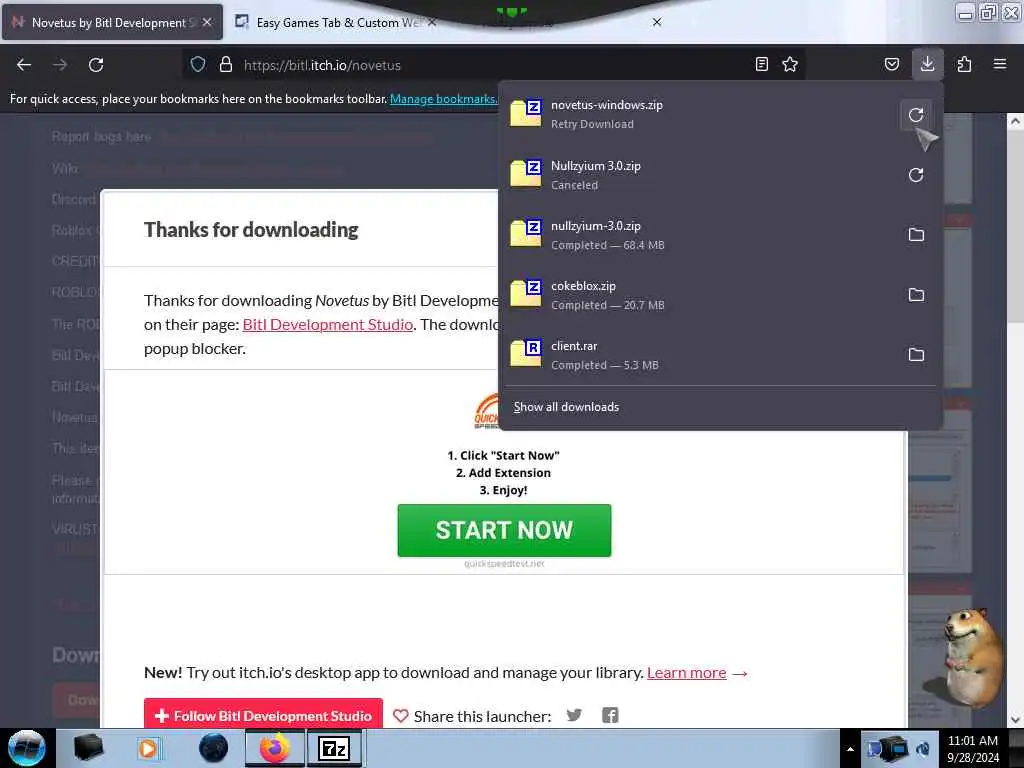Show client.rar in its folder
Image resolution: width=1024 pixels, height=768 pixels.
pos(916,355)
